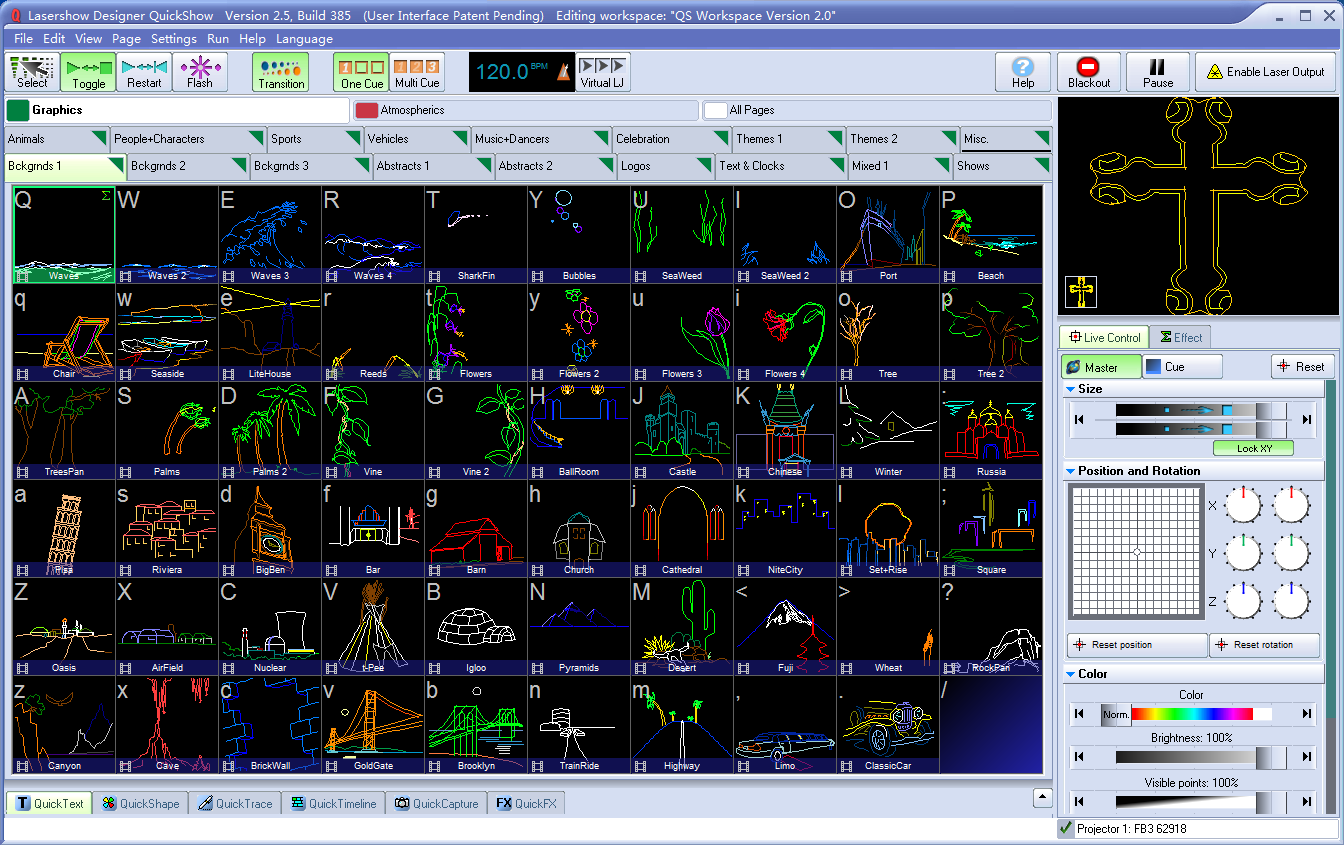Image resolution: width=1344 pixels, height=845 pixels.
Task: Pause the laser output
Action: point(1158,72)
